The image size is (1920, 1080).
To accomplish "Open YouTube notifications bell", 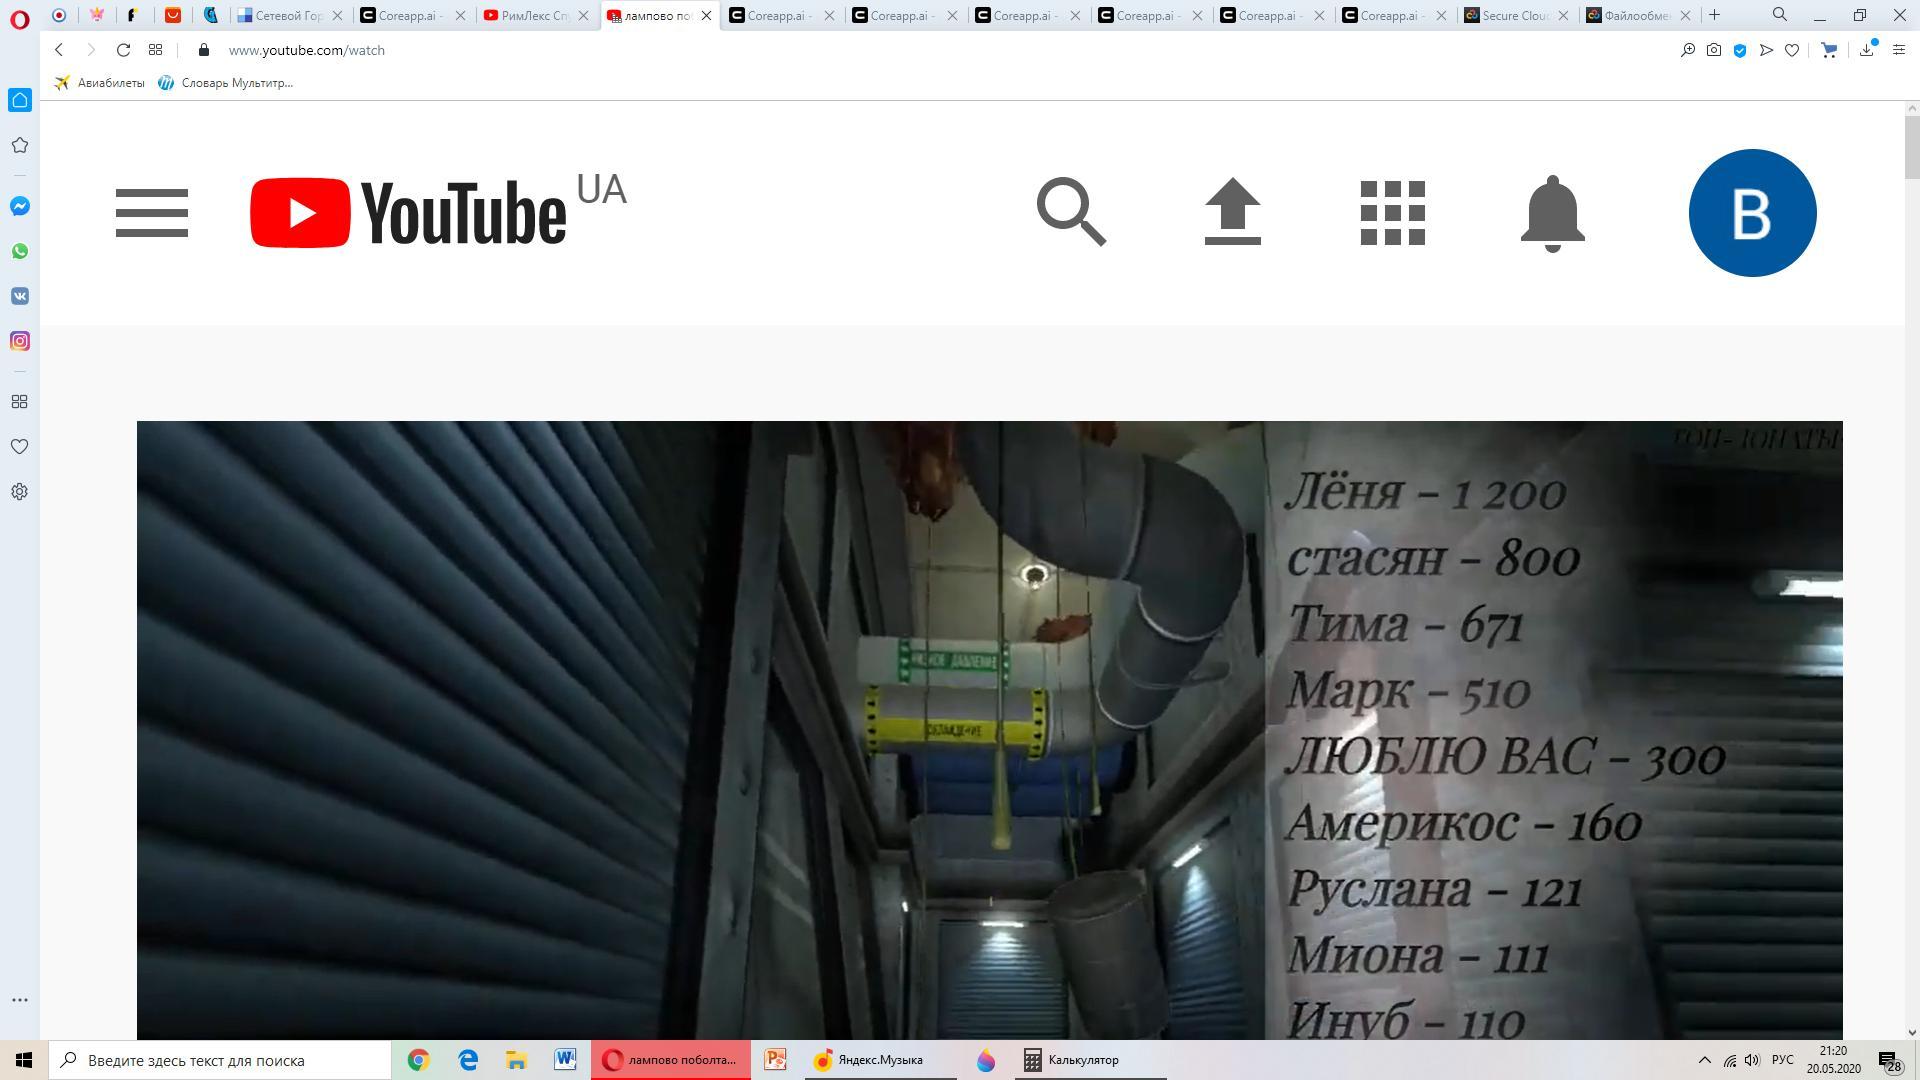I will 1552,213.
